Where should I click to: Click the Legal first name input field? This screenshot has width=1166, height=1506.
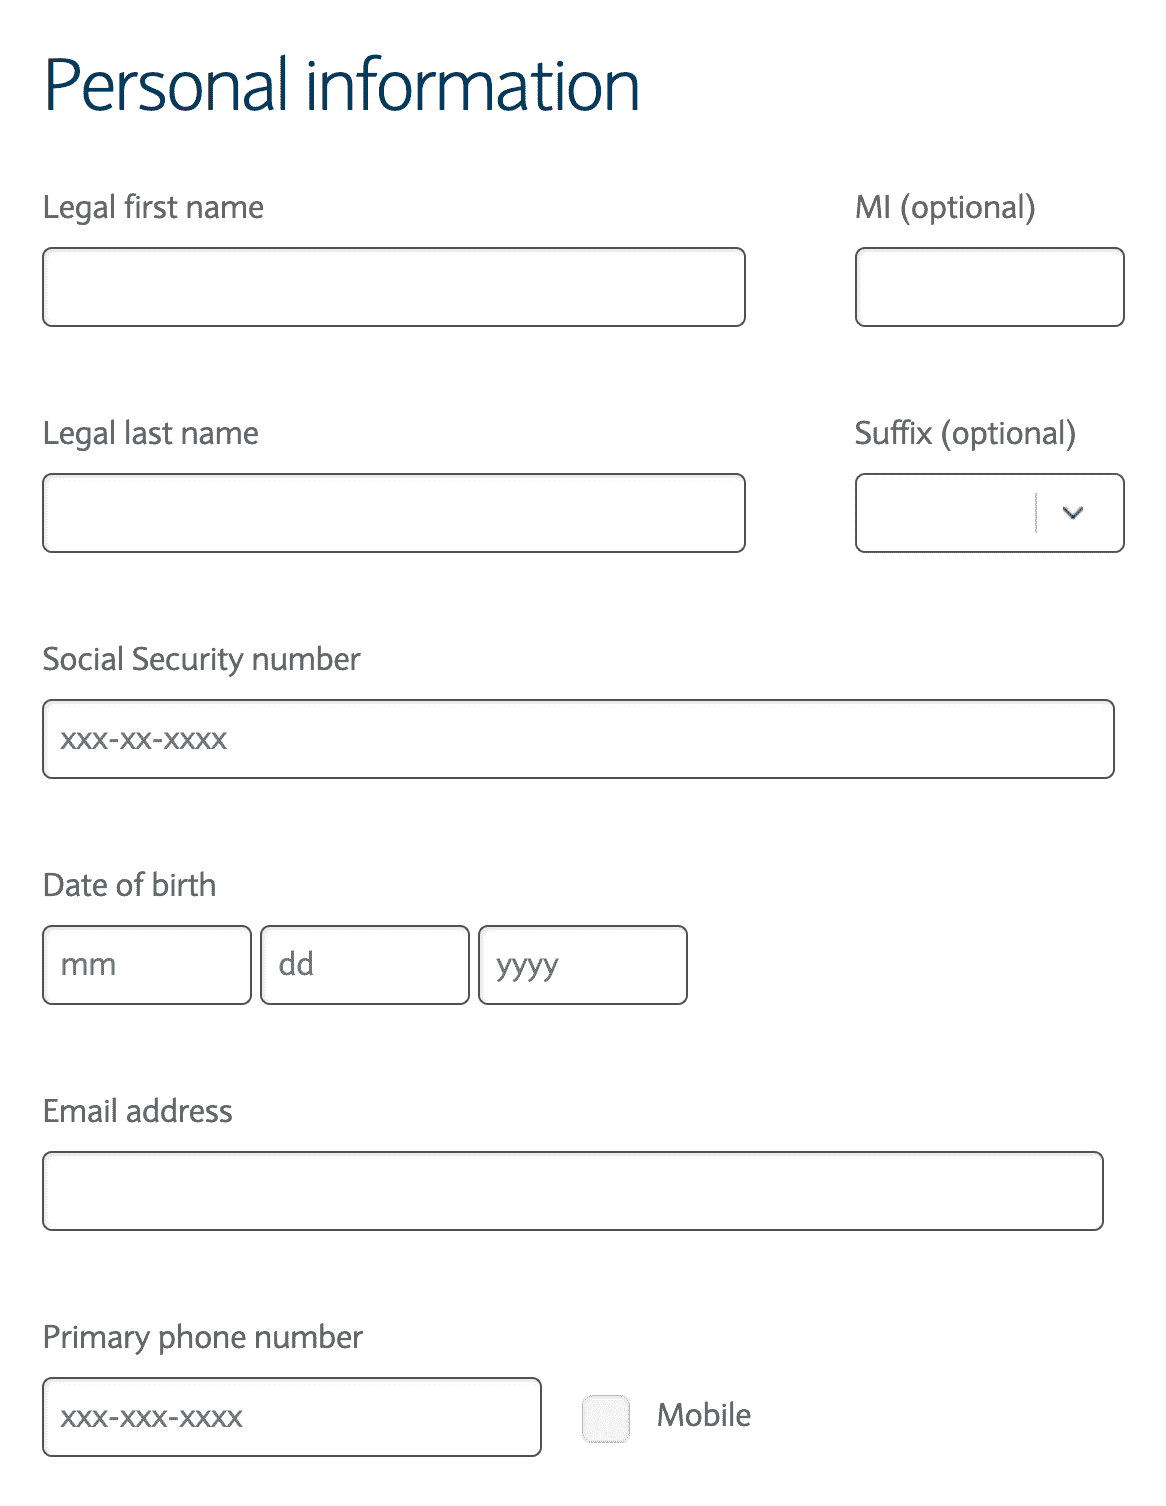pos(393,287)
